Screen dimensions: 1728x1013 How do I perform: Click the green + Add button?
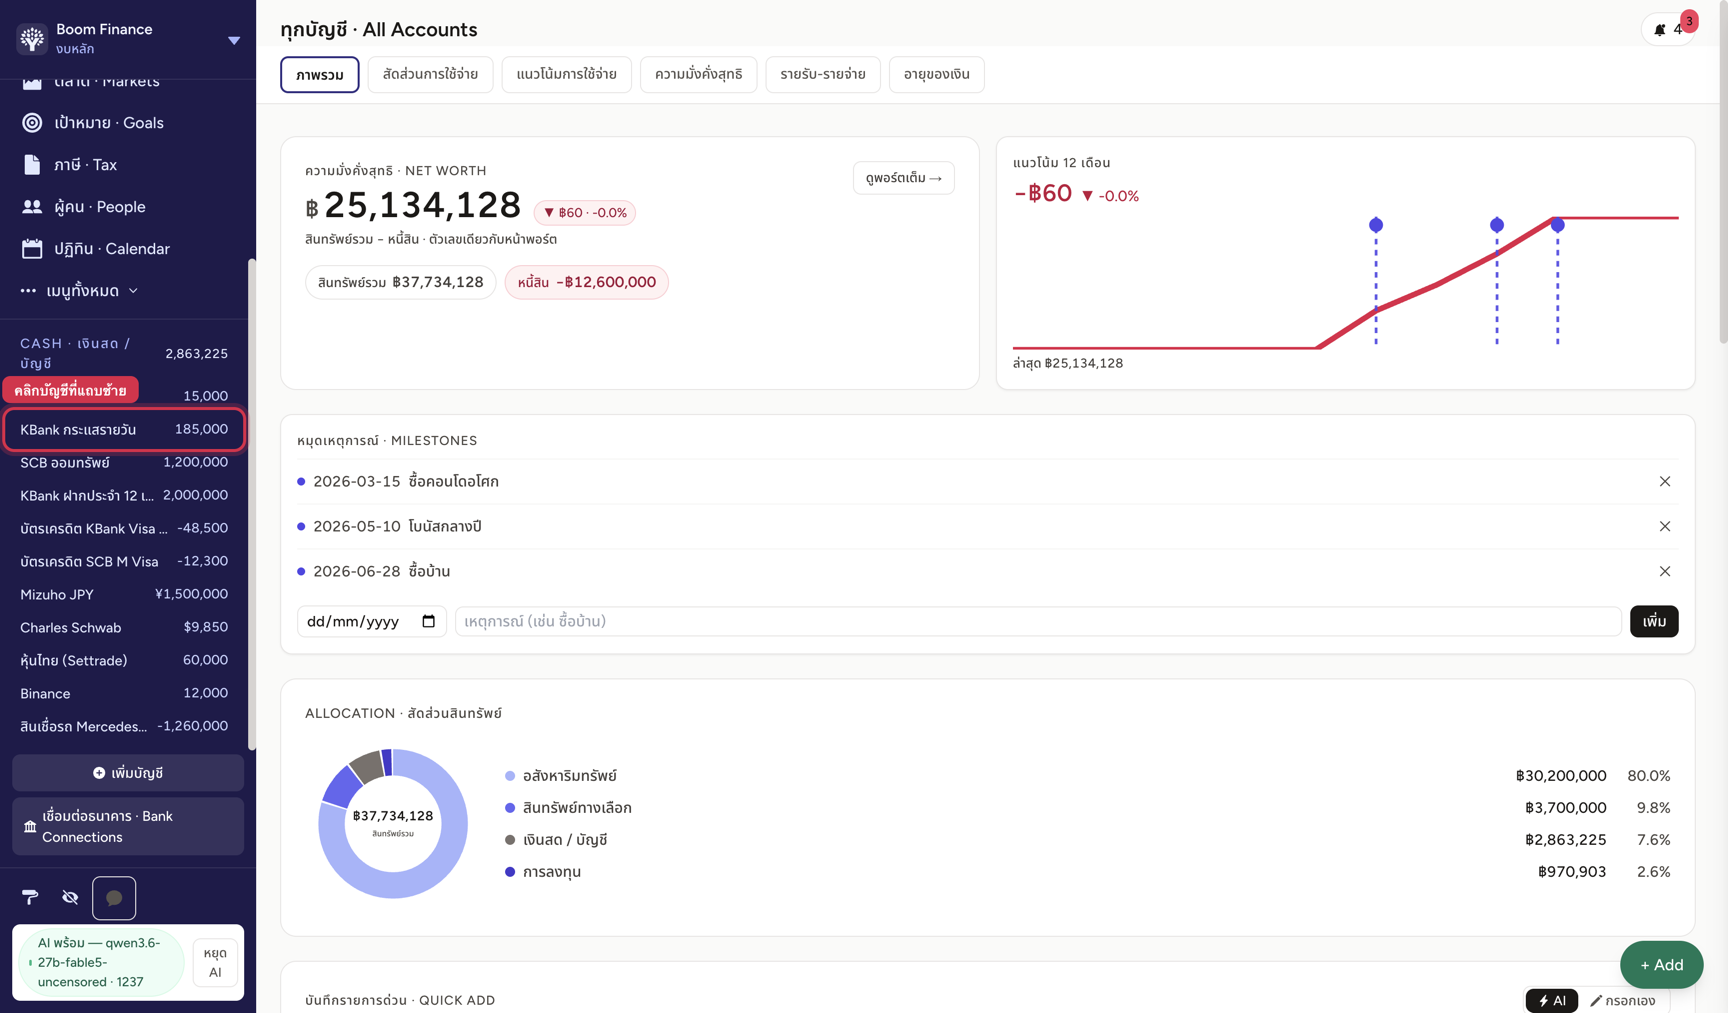(1661, 965)
